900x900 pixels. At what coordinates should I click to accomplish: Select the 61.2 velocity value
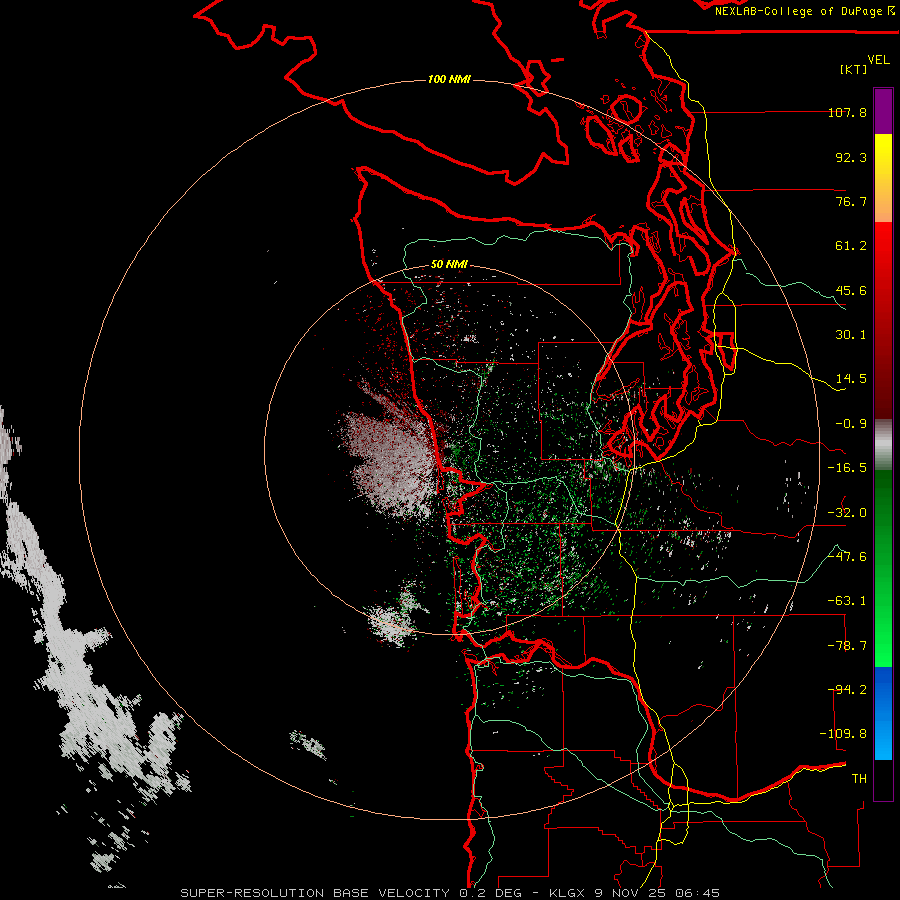851,246
